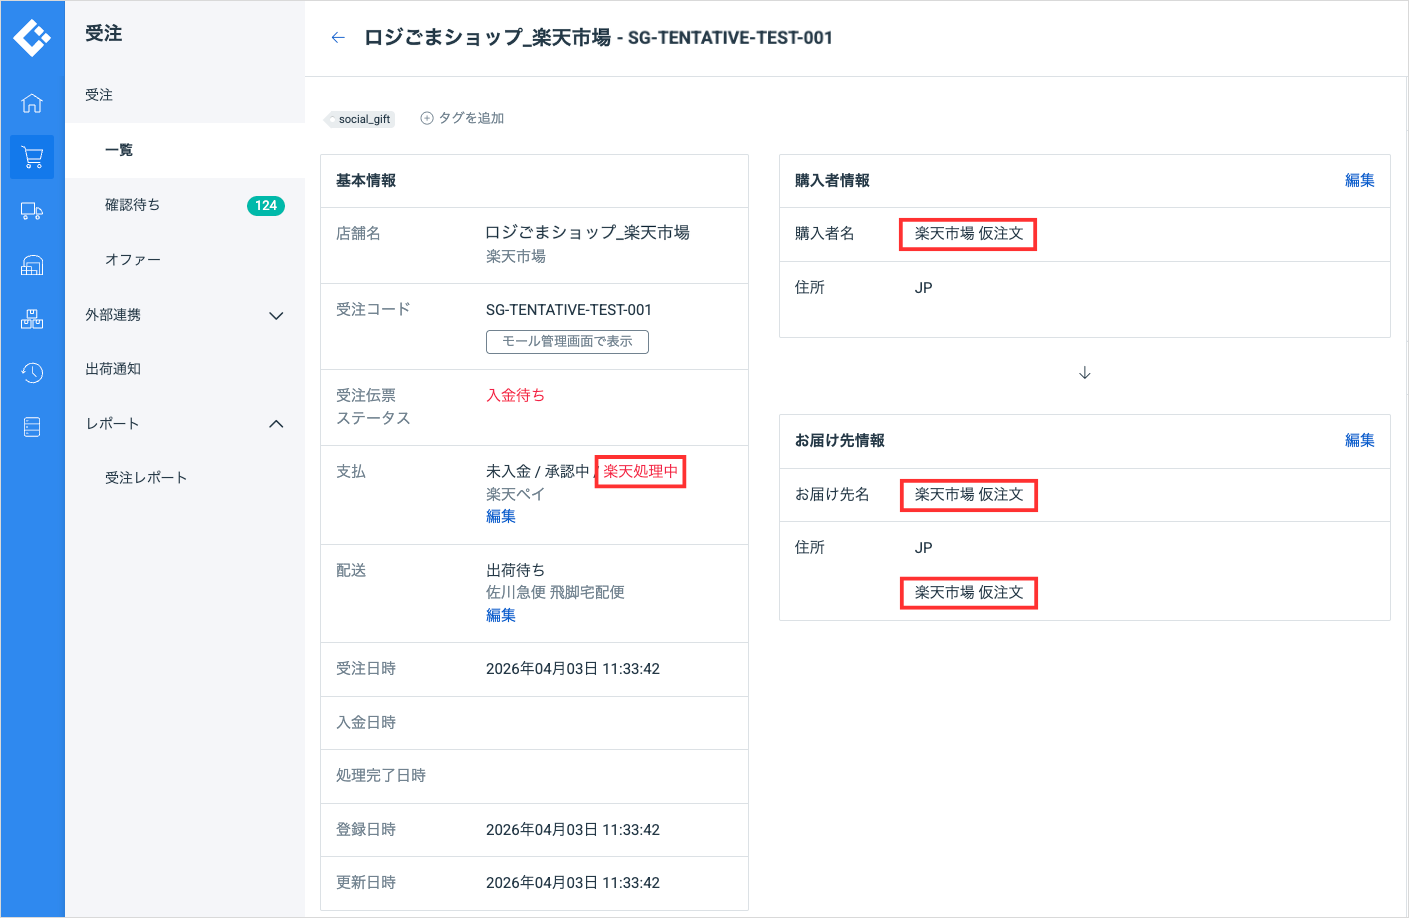Image resolution: width=1409 pixels, height=918 pixels.
Task: Open the オファー menu item
Action: tap(133, 260)
